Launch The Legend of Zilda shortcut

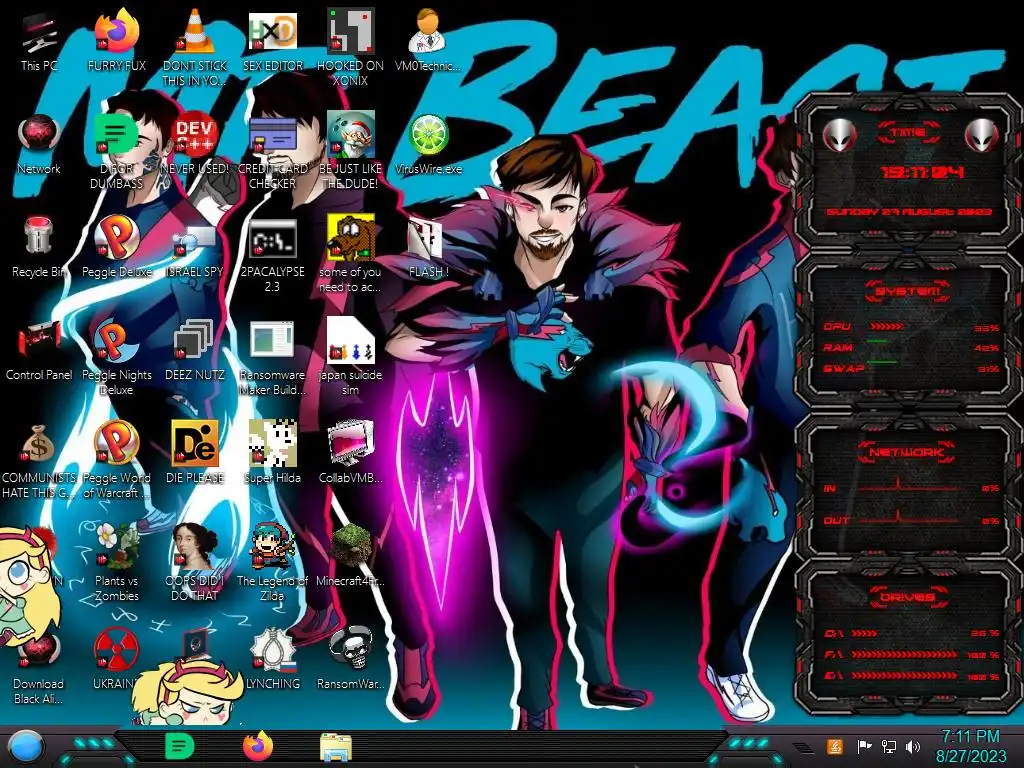(272, 562)
